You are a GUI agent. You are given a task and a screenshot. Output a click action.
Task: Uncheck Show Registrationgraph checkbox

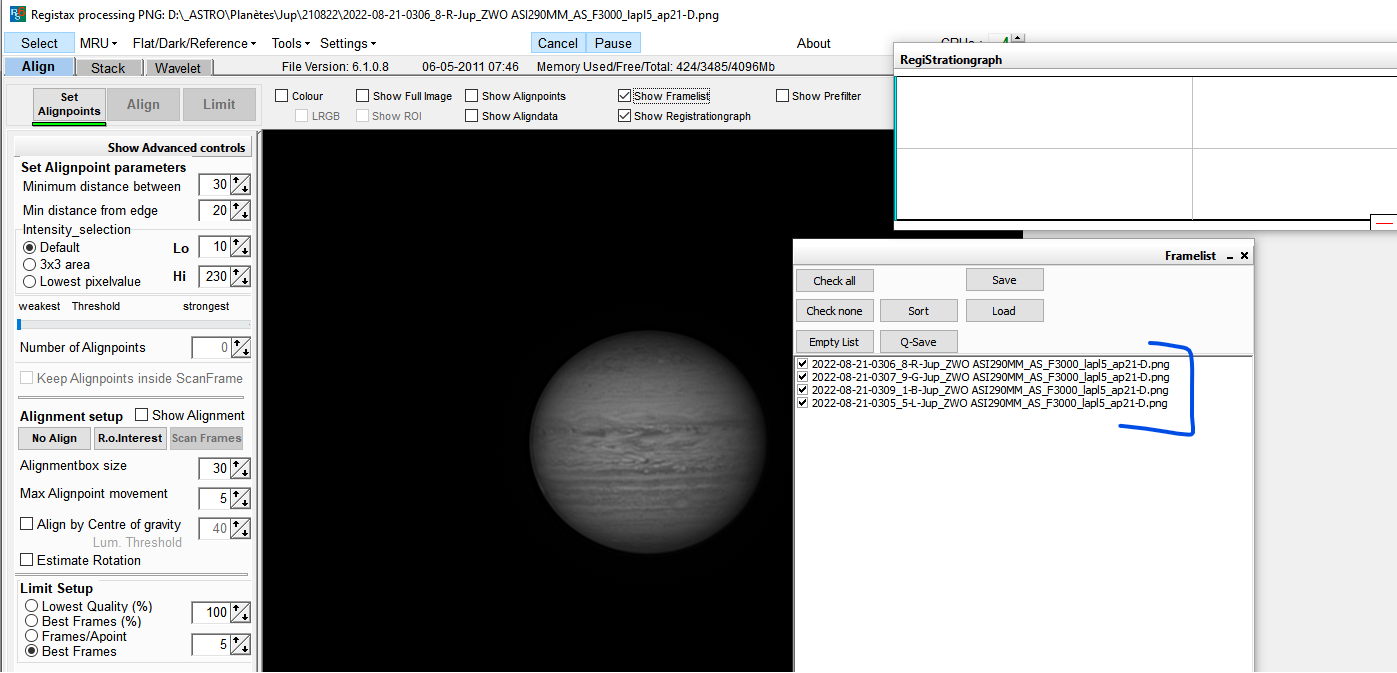pyautogui.click(x=625, y=116)
